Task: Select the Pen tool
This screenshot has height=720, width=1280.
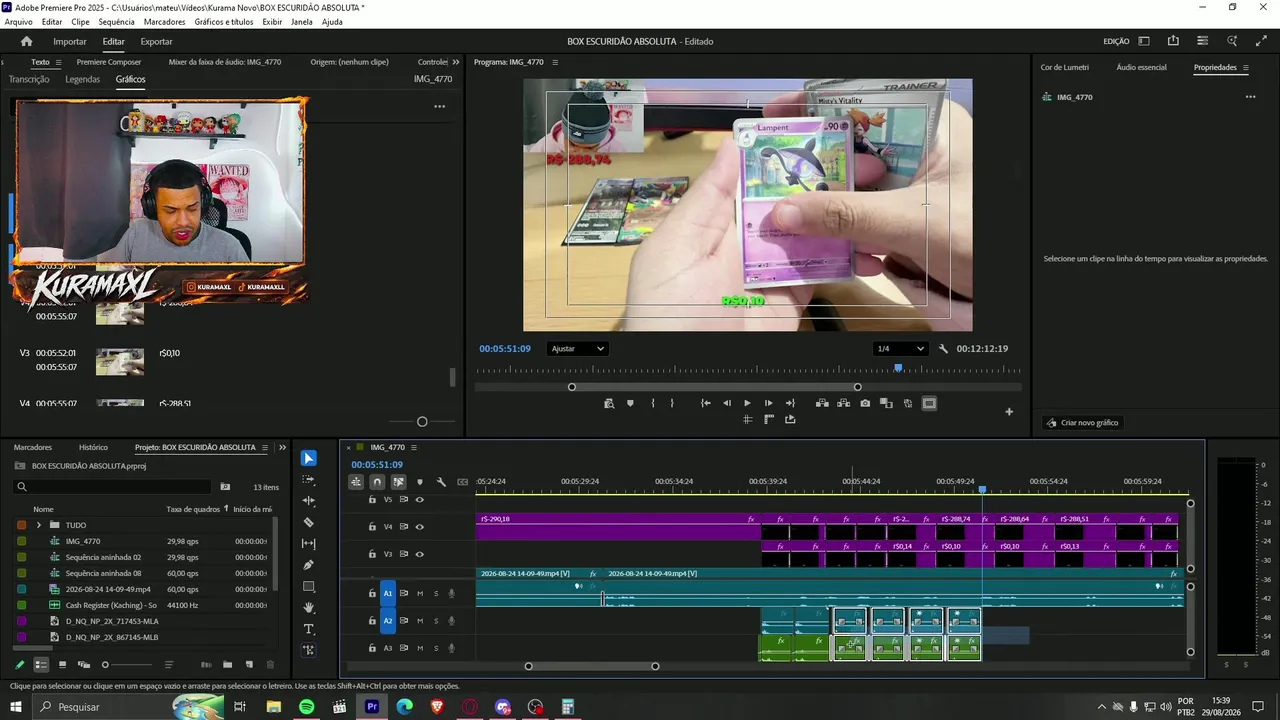Action: (309, 565)
